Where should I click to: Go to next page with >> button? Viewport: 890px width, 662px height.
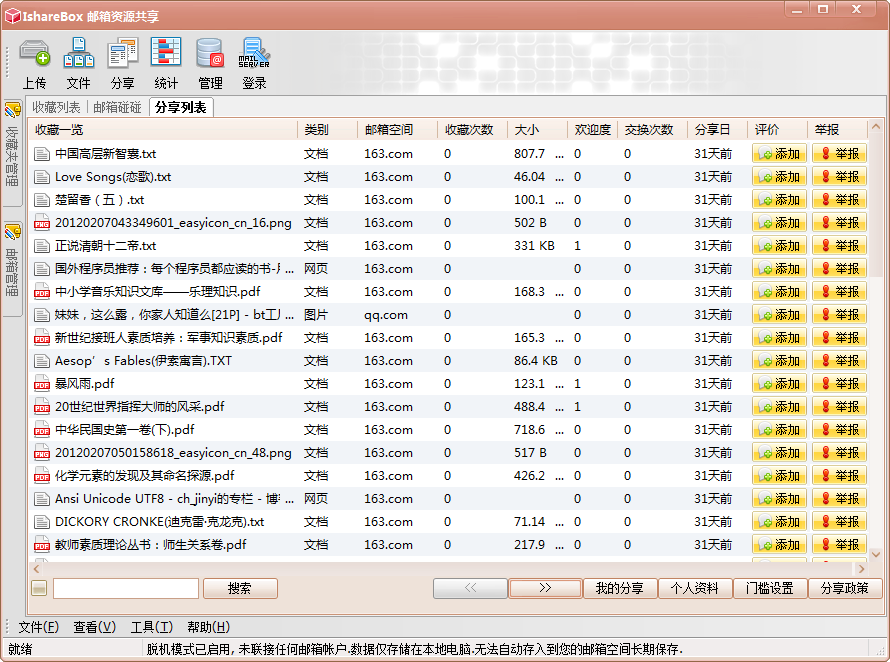545,588
